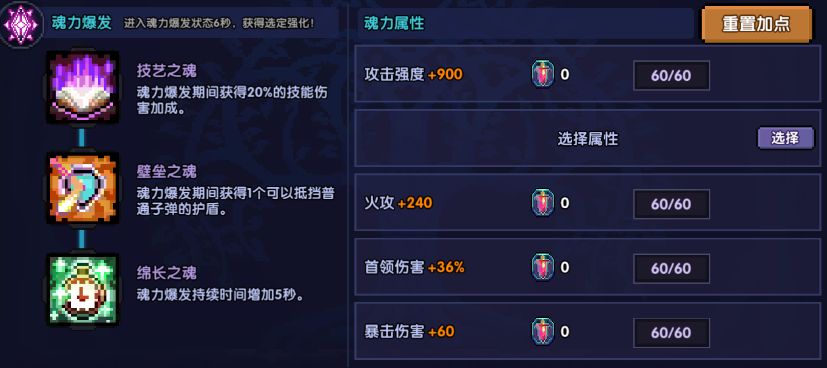
Task: Click the soul gem icon beside 暴击伤害
Action: tap(542, 332)
